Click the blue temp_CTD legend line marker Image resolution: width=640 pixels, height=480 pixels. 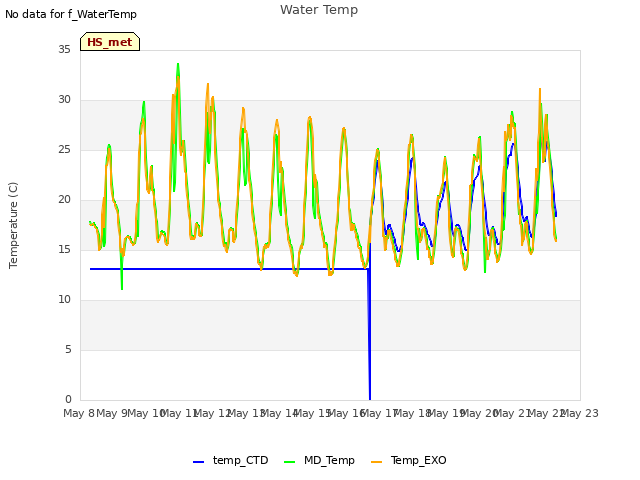coord(198,462)
